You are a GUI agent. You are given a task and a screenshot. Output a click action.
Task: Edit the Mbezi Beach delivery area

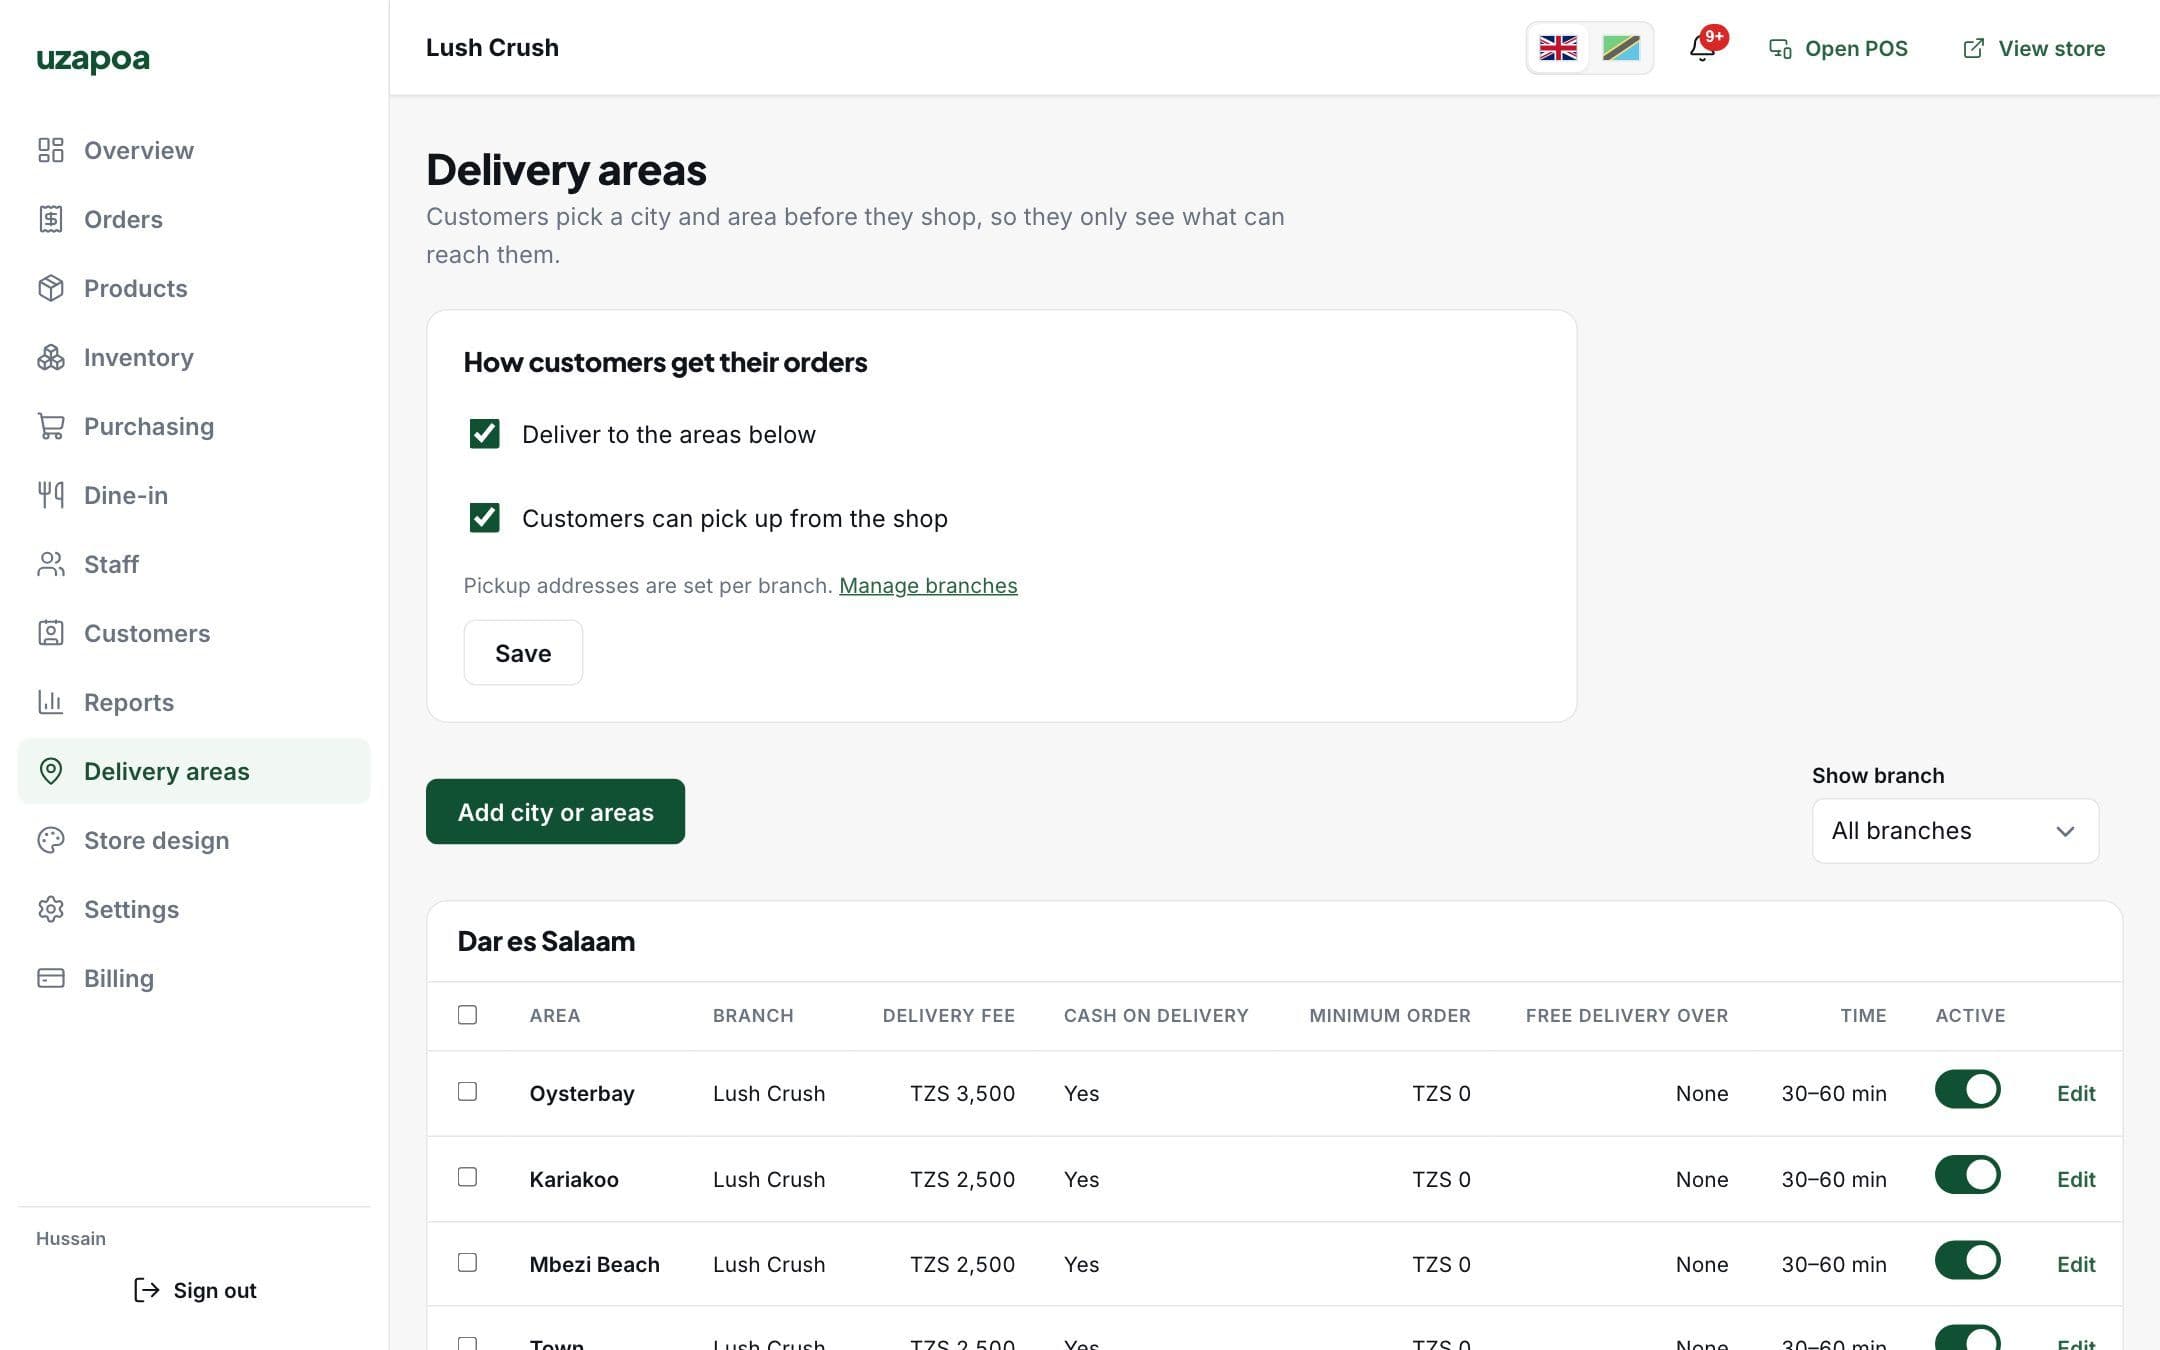[x=2076, y=1265]
